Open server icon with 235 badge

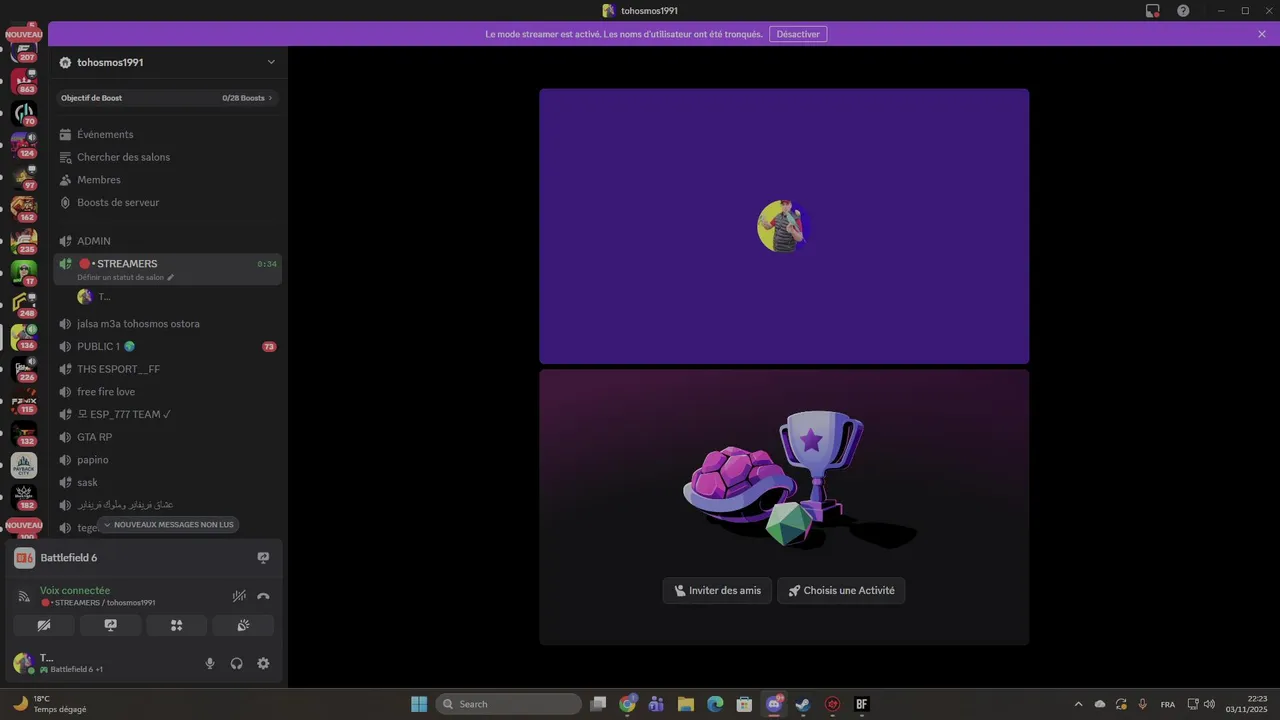[24, 241]
